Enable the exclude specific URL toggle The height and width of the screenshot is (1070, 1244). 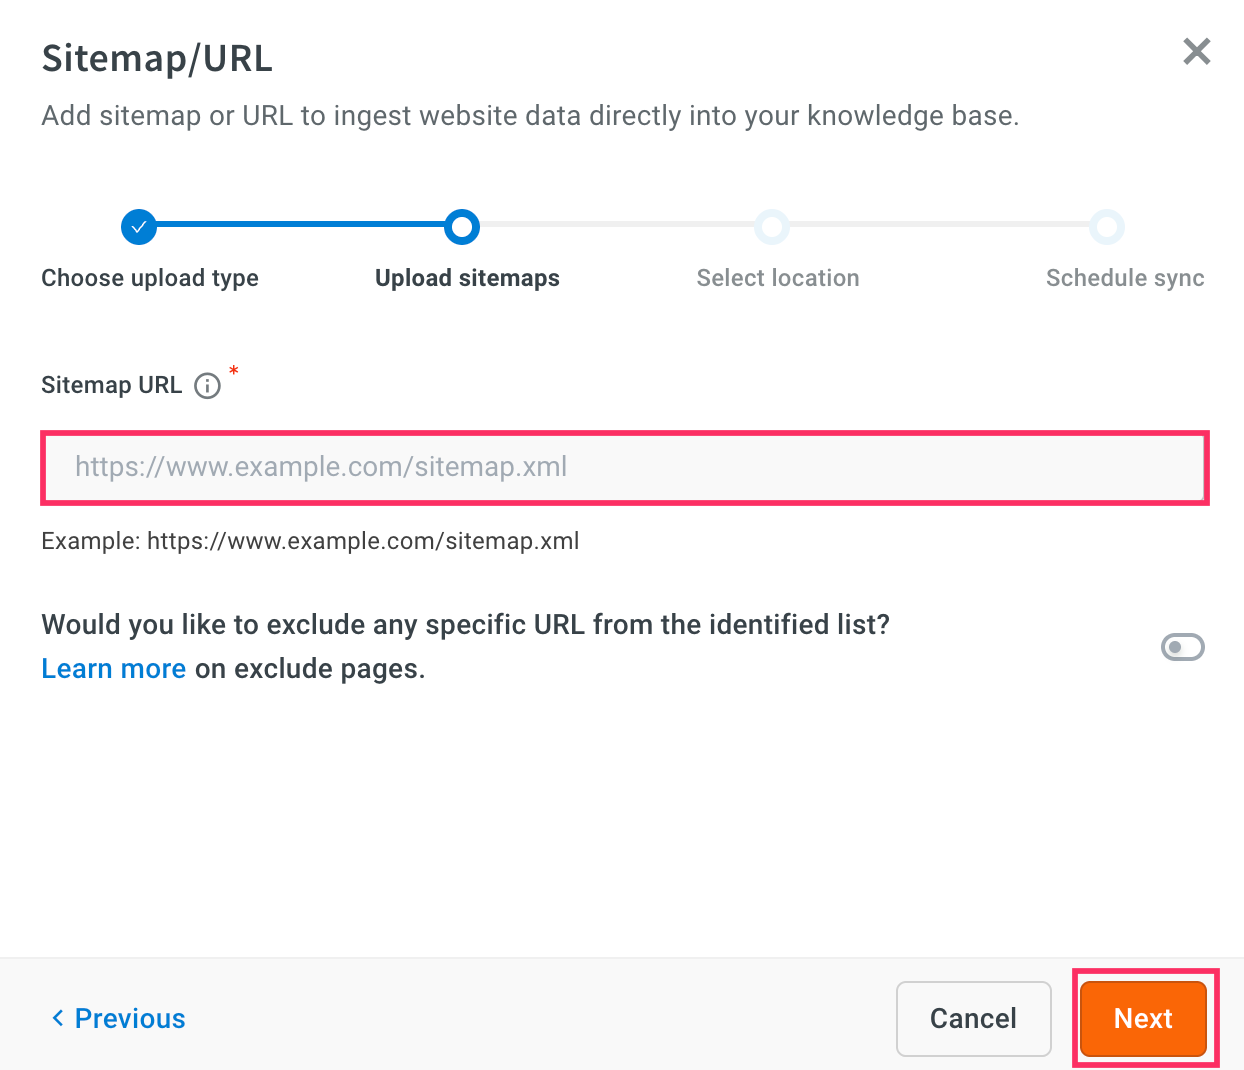point(1182,647)
